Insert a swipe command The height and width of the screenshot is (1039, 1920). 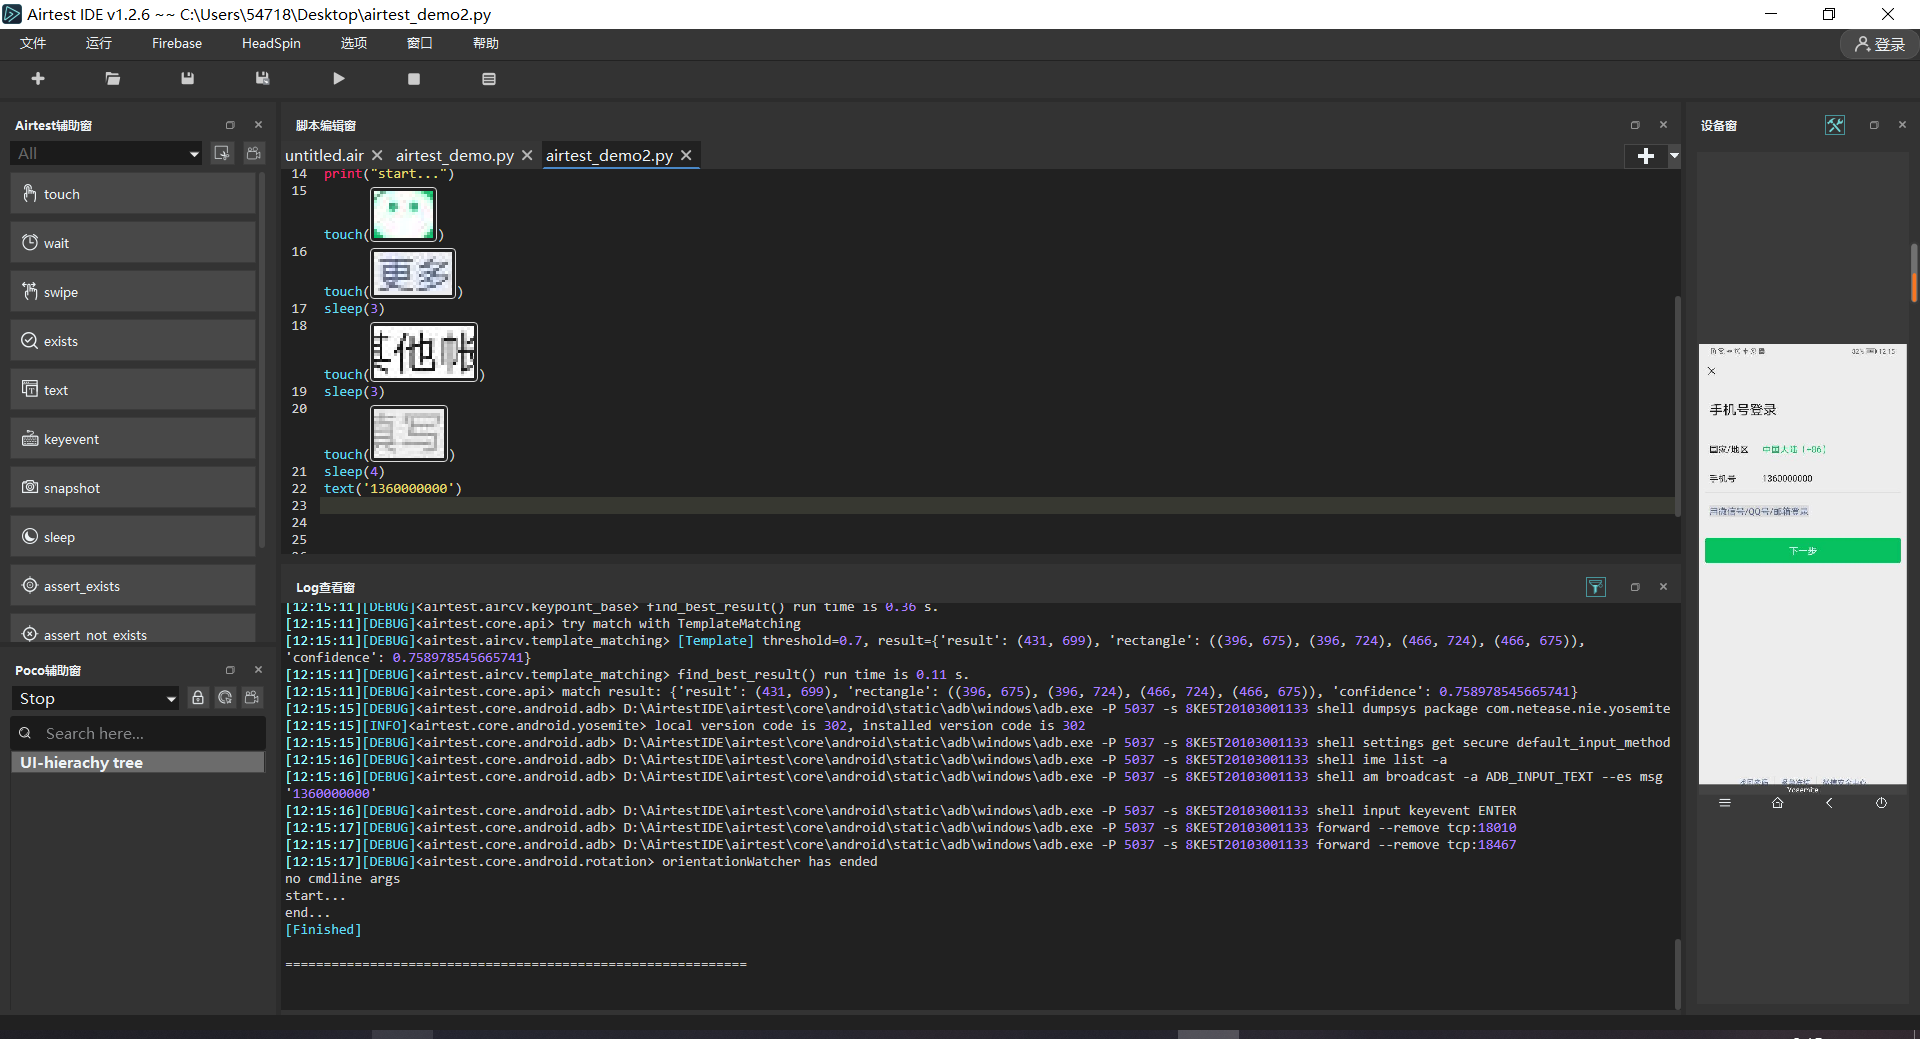[133, 292]
